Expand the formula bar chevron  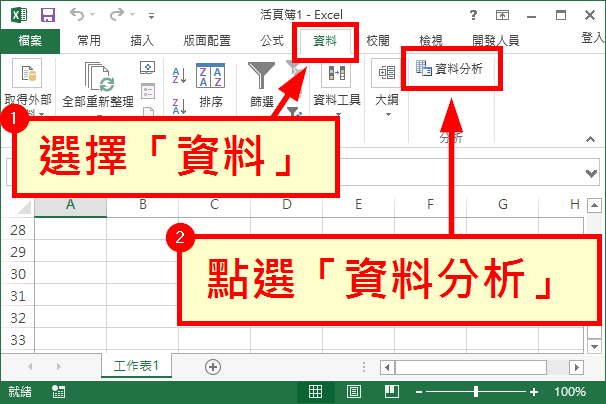point(591,173)
